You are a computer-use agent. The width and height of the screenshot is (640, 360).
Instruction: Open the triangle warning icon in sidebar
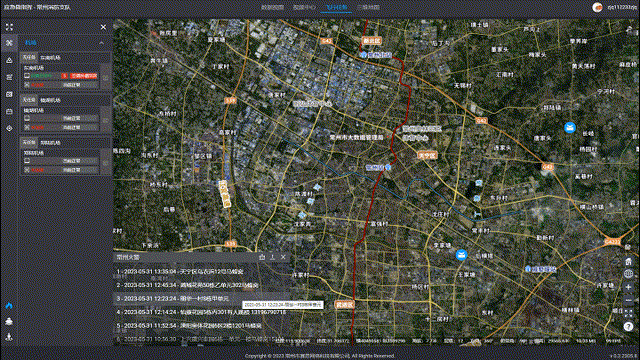9,60
